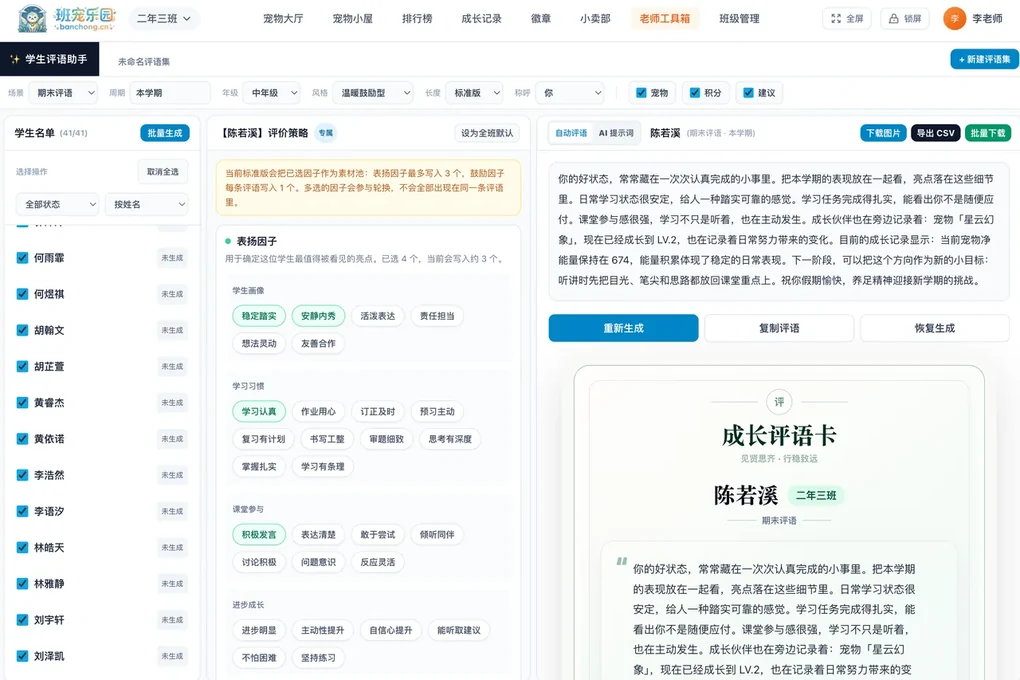Deselect the 安静内秀 factor tag
Image resolution: width=1020 pixels, height=680 pixels.
pyautogui.click(x=318, y=316)
